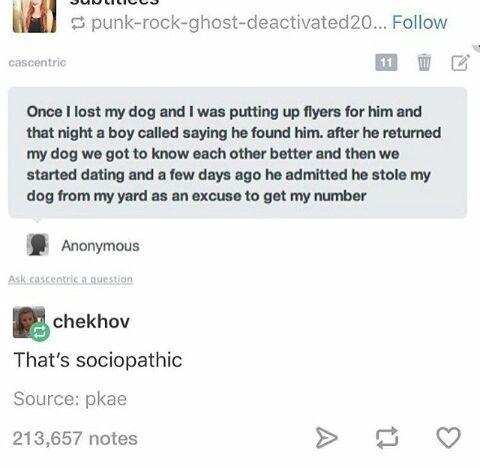Like the post with heart icon

click(449, 437)
